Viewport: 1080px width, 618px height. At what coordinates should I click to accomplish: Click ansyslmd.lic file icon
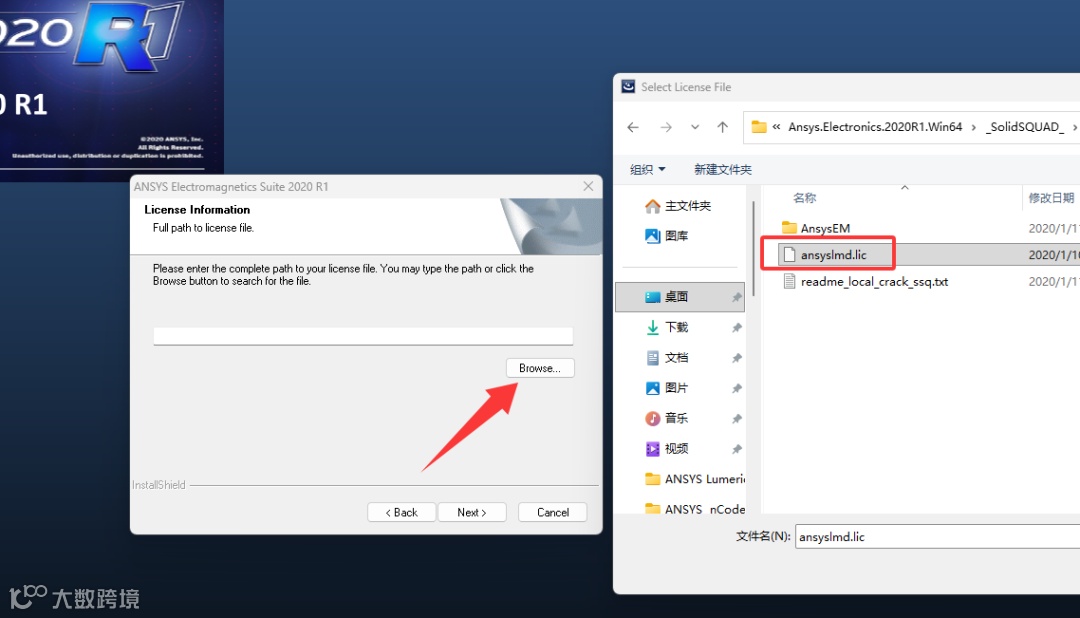click(x=789, y=255)
